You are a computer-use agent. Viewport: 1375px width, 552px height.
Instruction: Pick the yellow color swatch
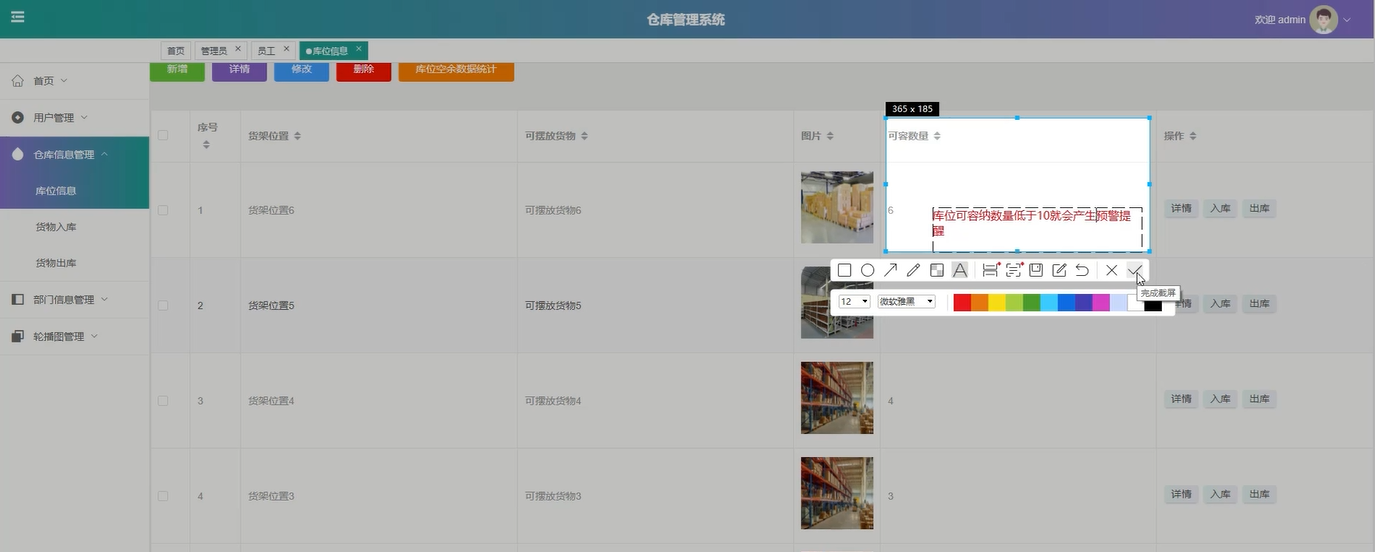997,303
